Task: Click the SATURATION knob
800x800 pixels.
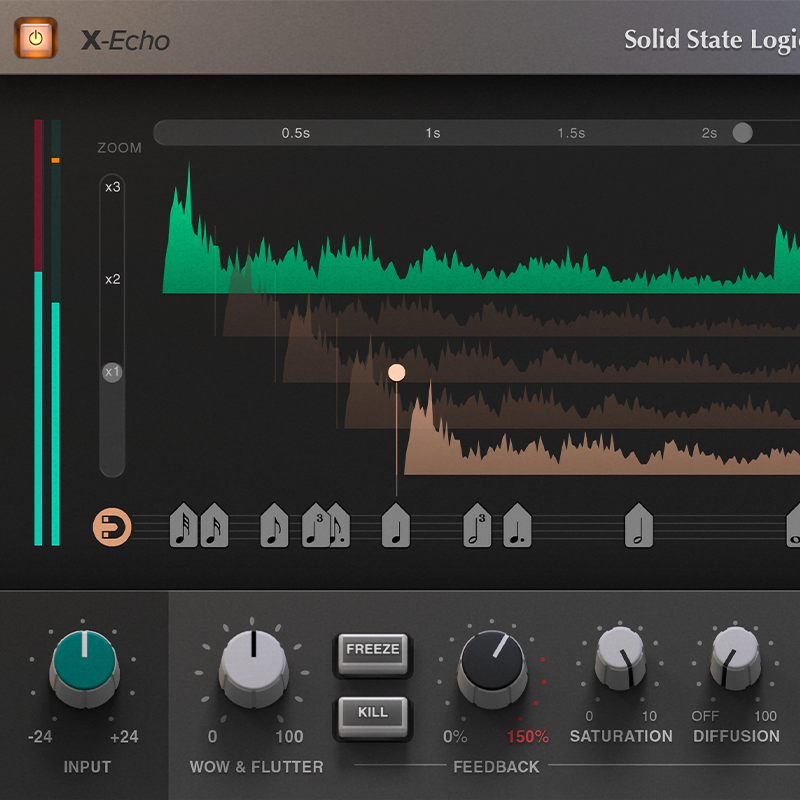Action: point(620,657)
